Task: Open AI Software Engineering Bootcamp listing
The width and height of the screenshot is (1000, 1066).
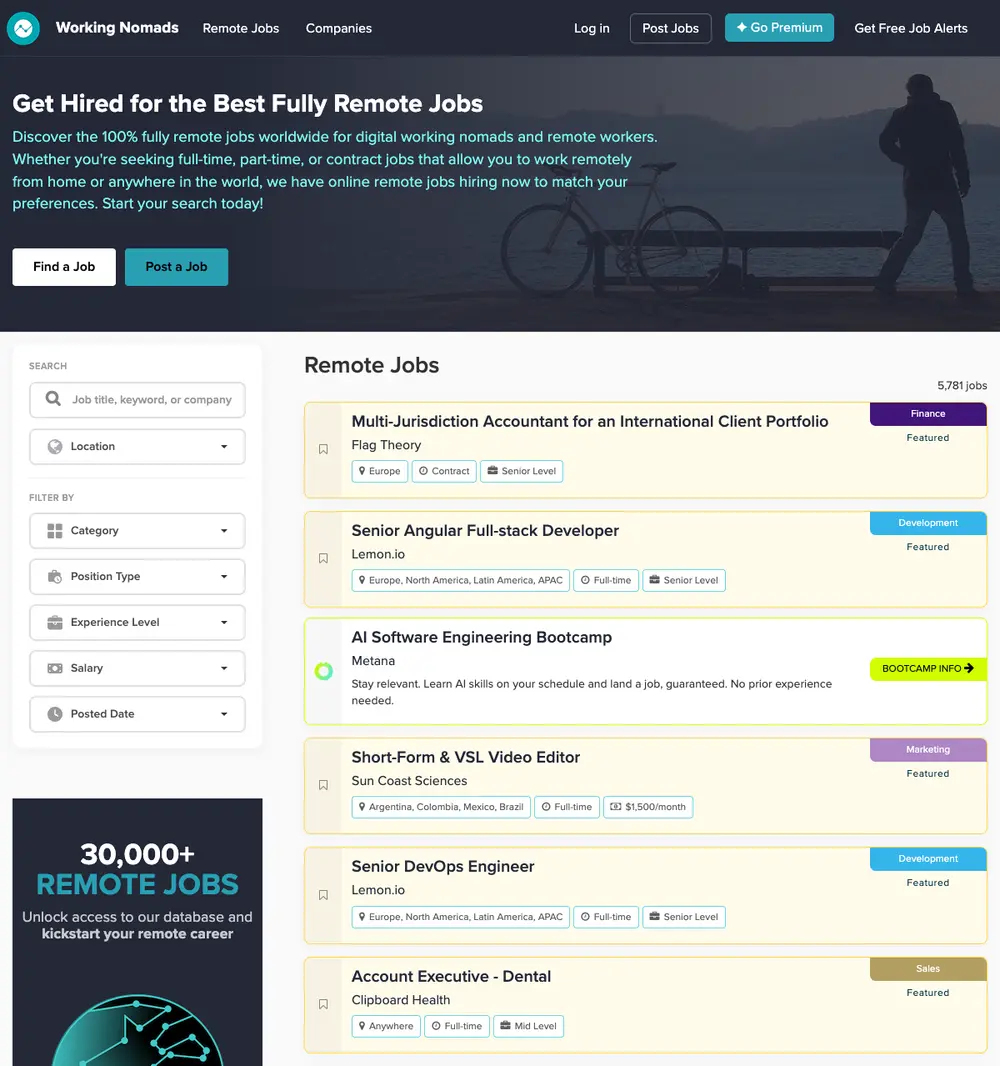Action: 481,637
